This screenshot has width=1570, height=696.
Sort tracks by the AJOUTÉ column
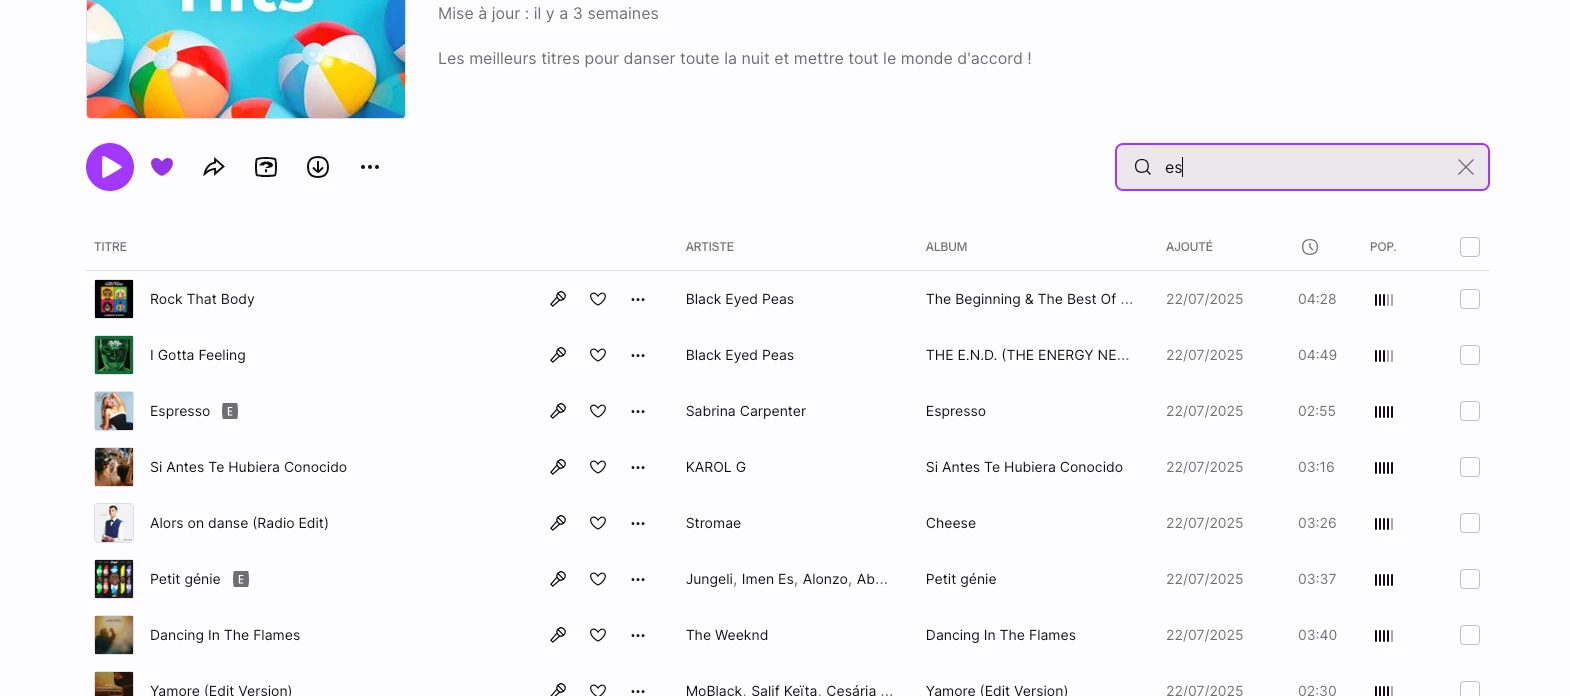point(1189,247)
